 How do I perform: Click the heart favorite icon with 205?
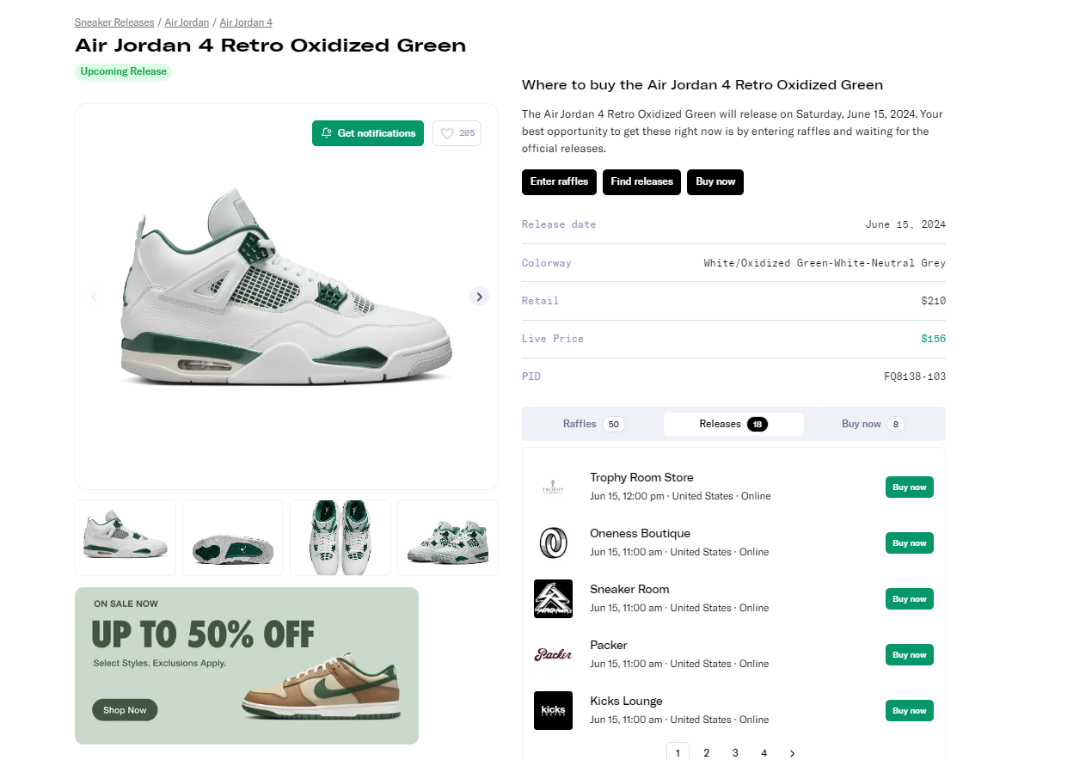pos(456,133)
